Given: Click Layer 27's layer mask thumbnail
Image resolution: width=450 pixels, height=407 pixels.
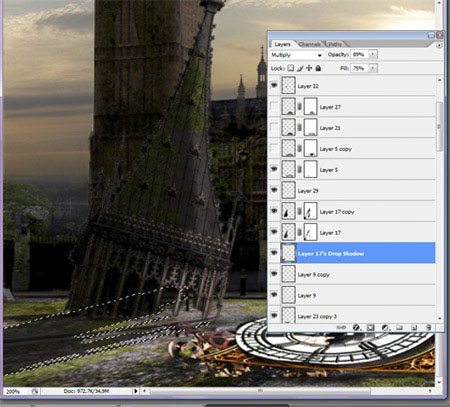Looking at the screenshot, I should coord(311,107).
